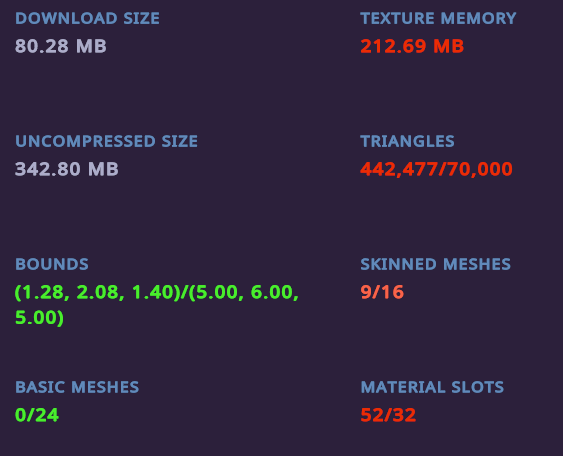563x456 pixels.
Task: Select the green 0/24 basic meshes value
Action: tap(37, 415)
